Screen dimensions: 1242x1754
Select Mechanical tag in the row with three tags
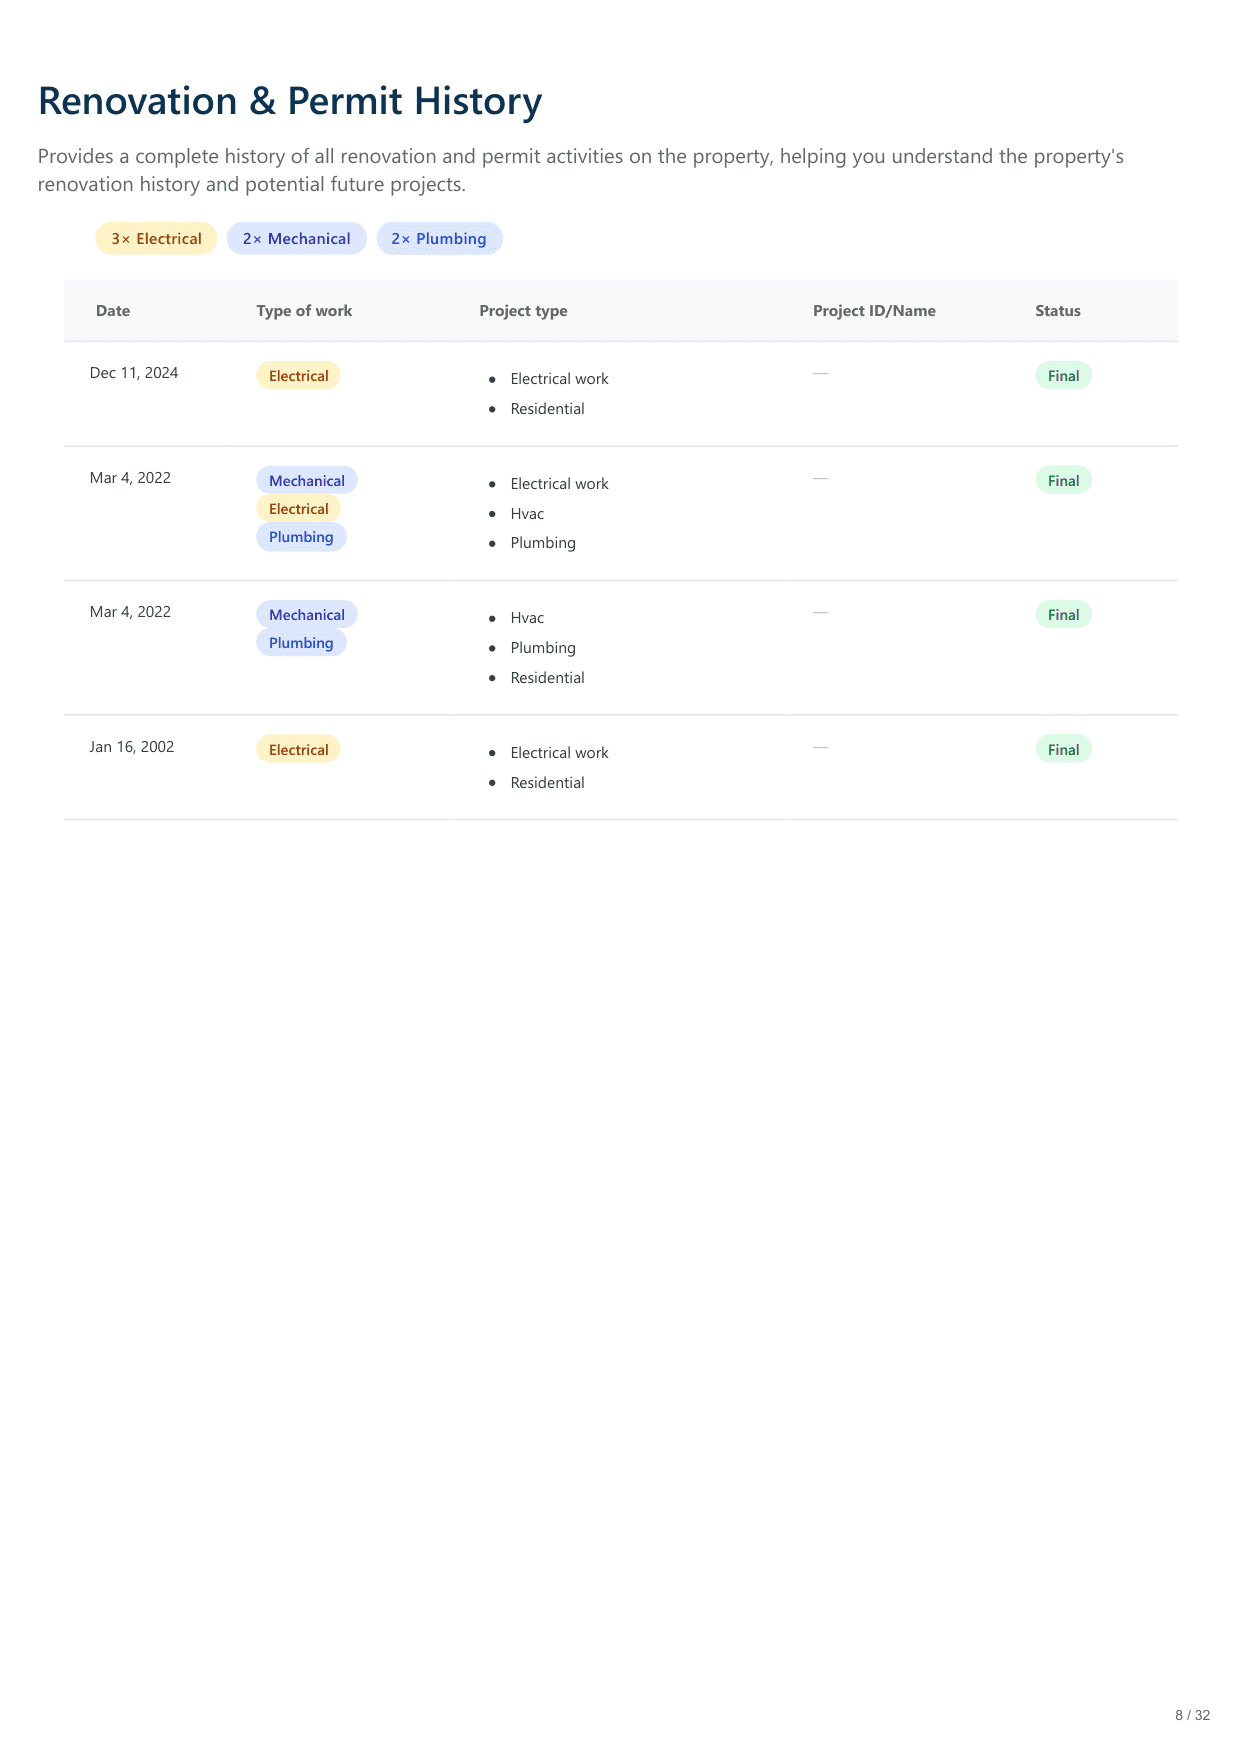[x=306, y=481]
